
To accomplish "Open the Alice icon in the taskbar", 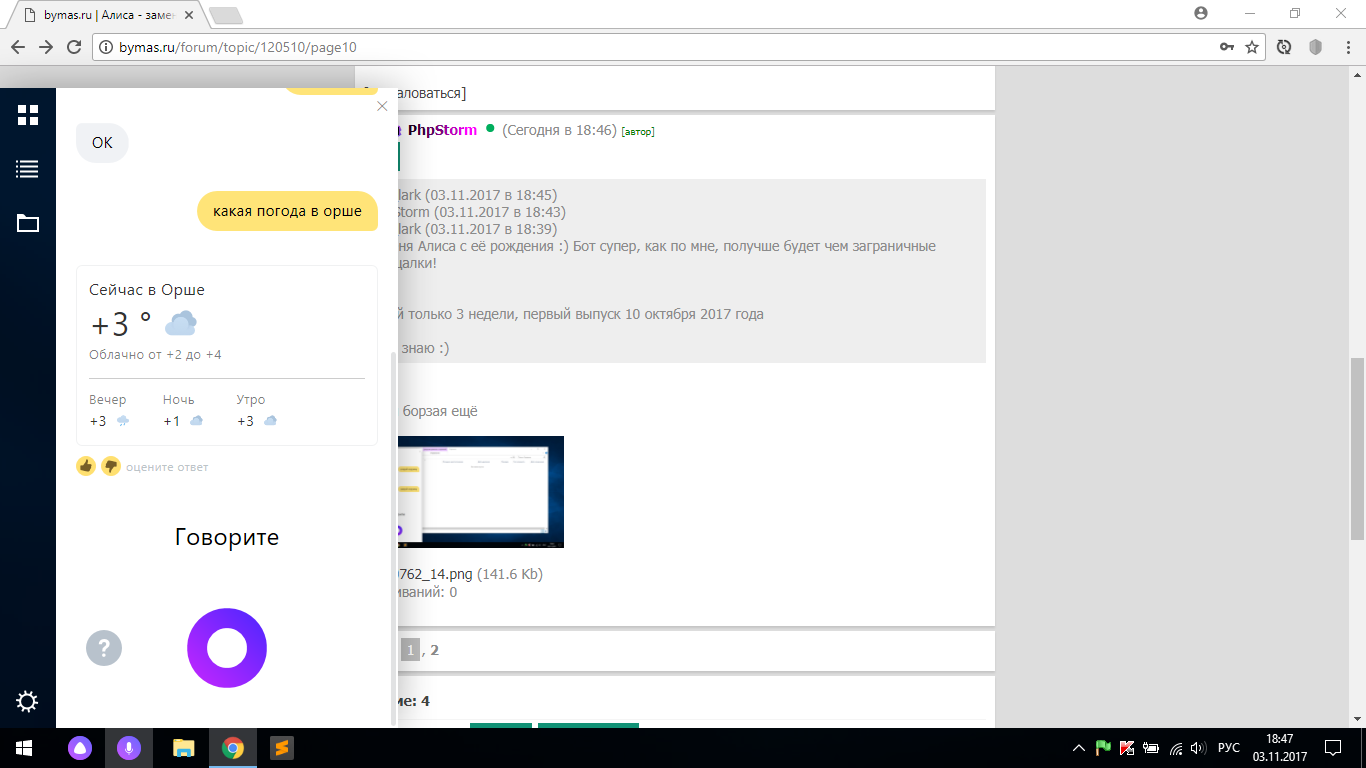I will coord(79,747).
